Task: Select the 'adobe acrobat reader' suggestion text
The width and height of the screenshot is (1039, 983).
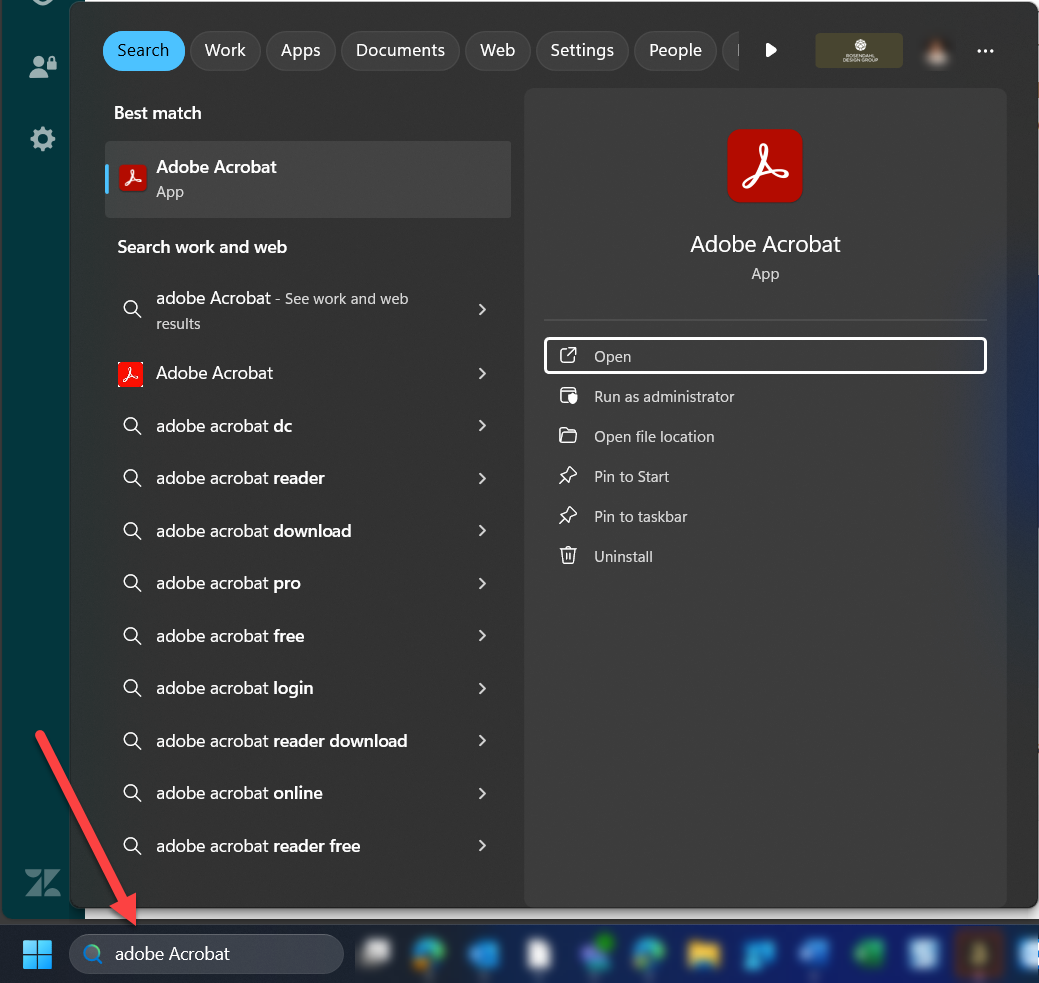Action: pyautogui.click(x=241, y=478)
